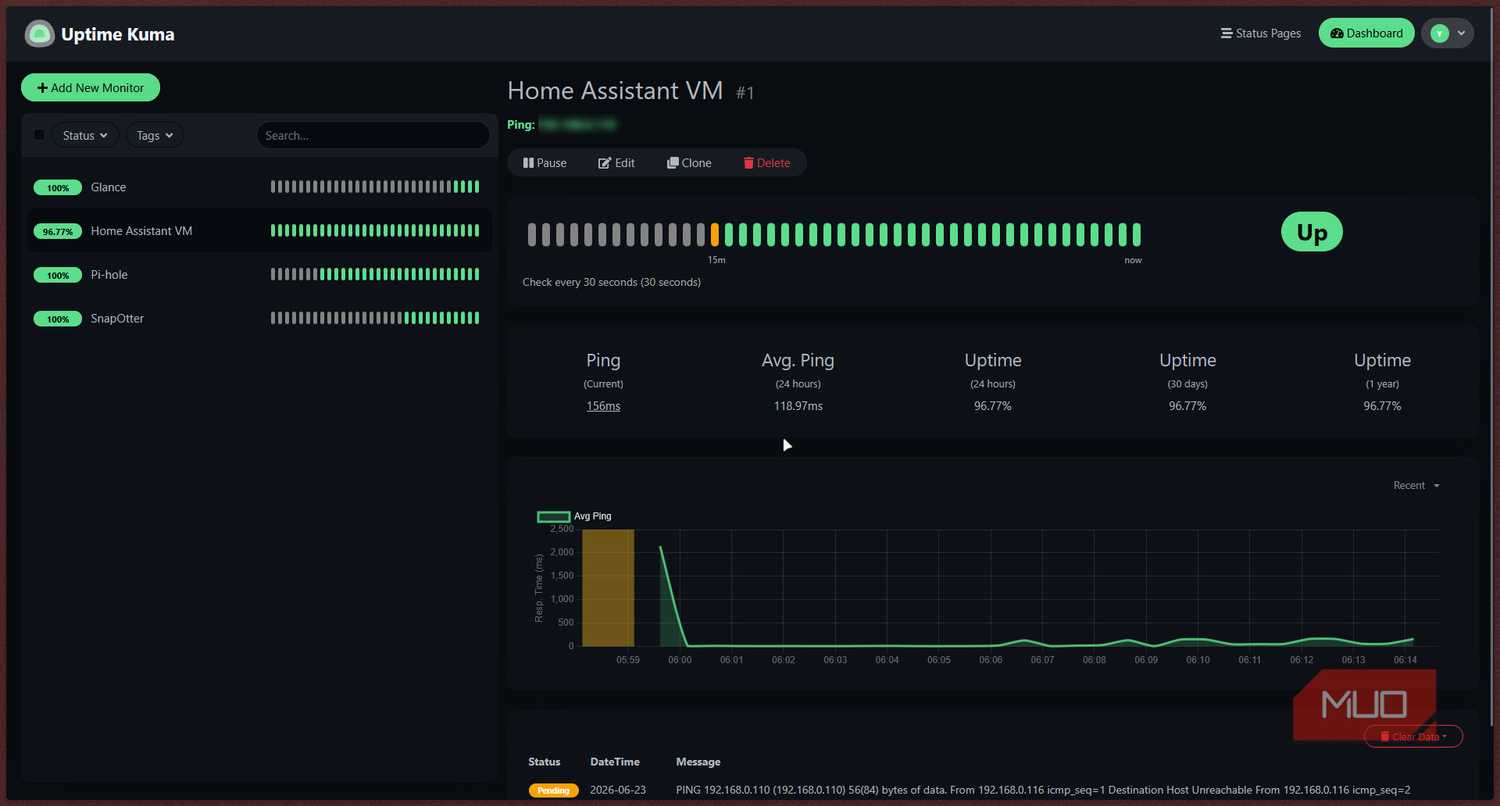
Task: Click the Glance heartbeat bar in the list
Action: point(375,187)
